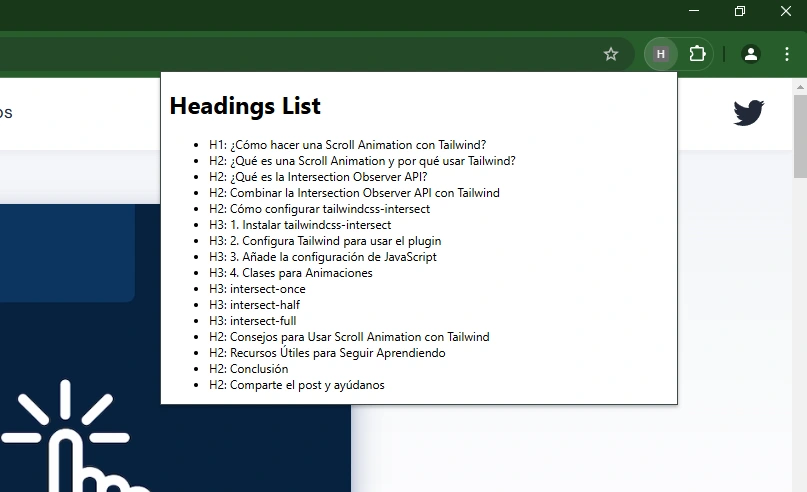This screenshot has width=807, height=492.
Task: Select 'H3: 2. Configura Tailwind para usar el plugin'
Action: pos(325,241)
